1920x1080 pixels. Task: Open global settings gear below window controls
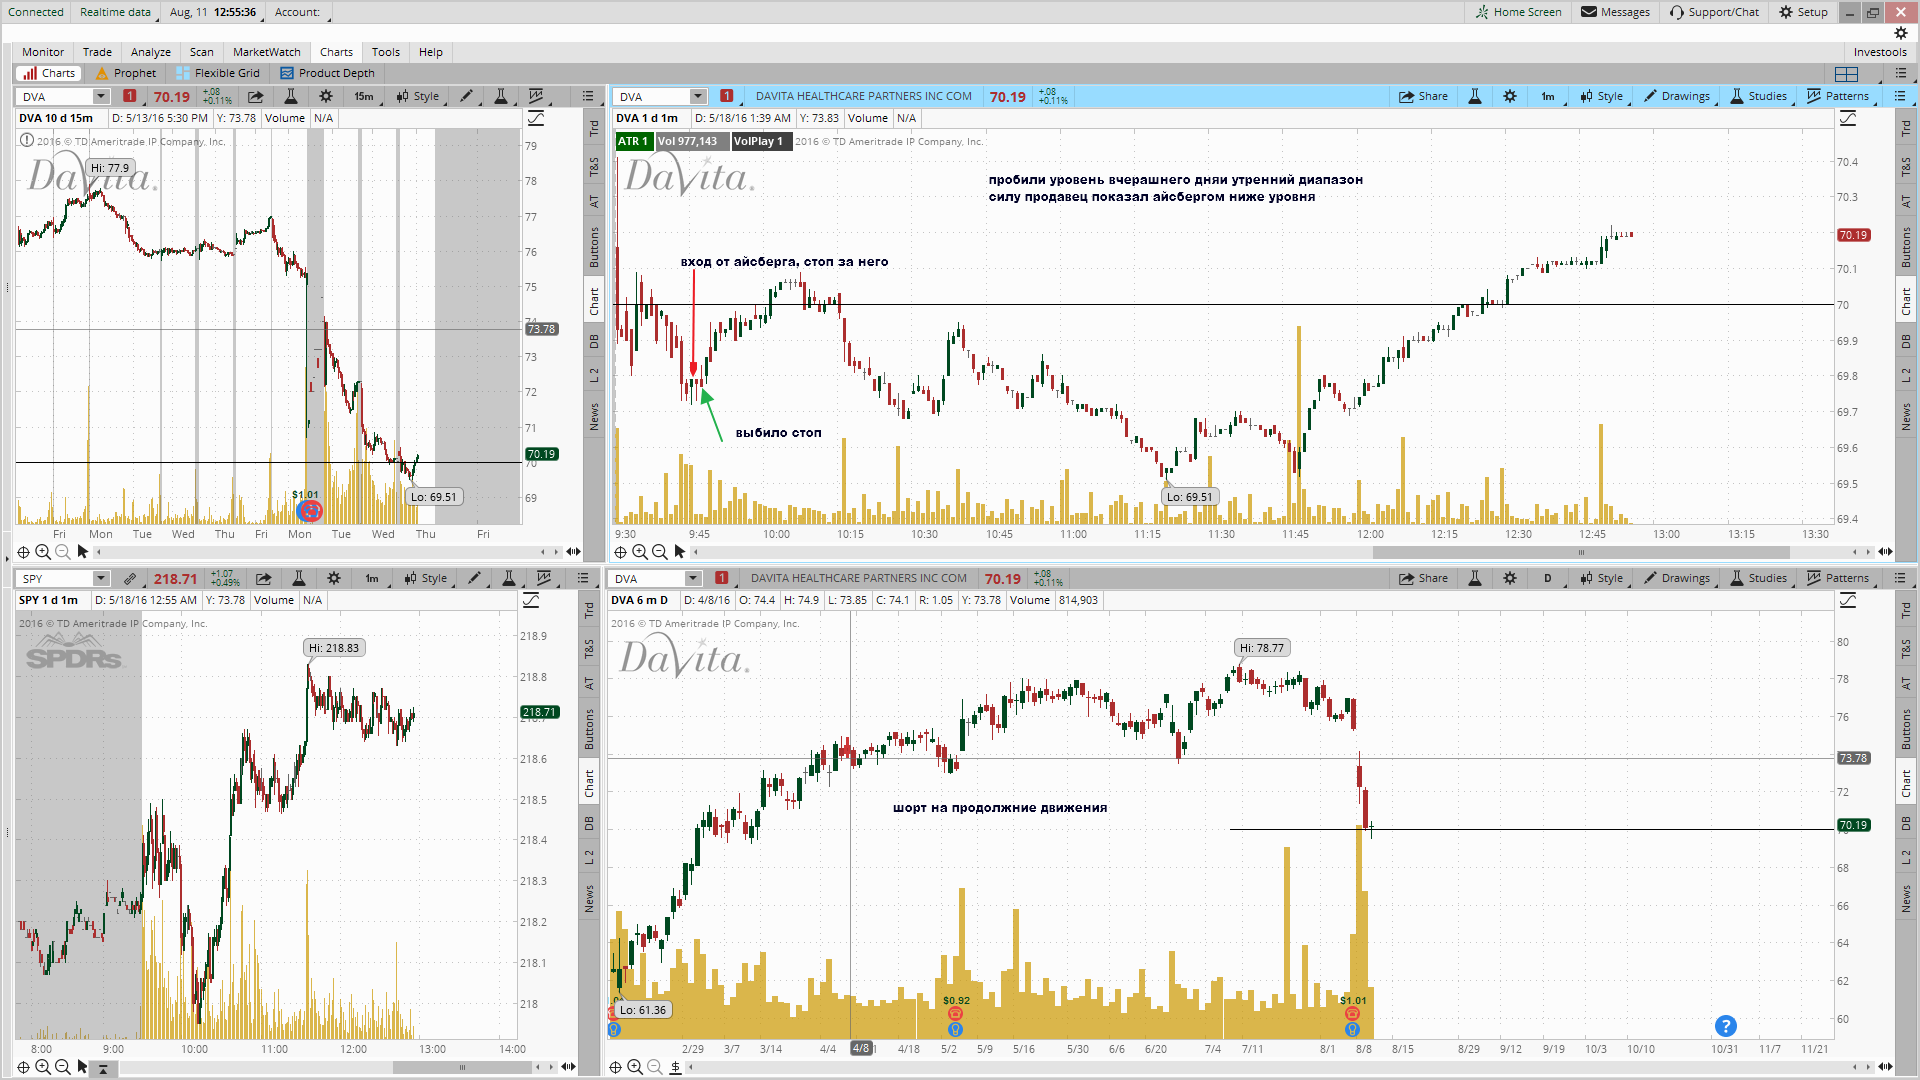coord(1901,33)
